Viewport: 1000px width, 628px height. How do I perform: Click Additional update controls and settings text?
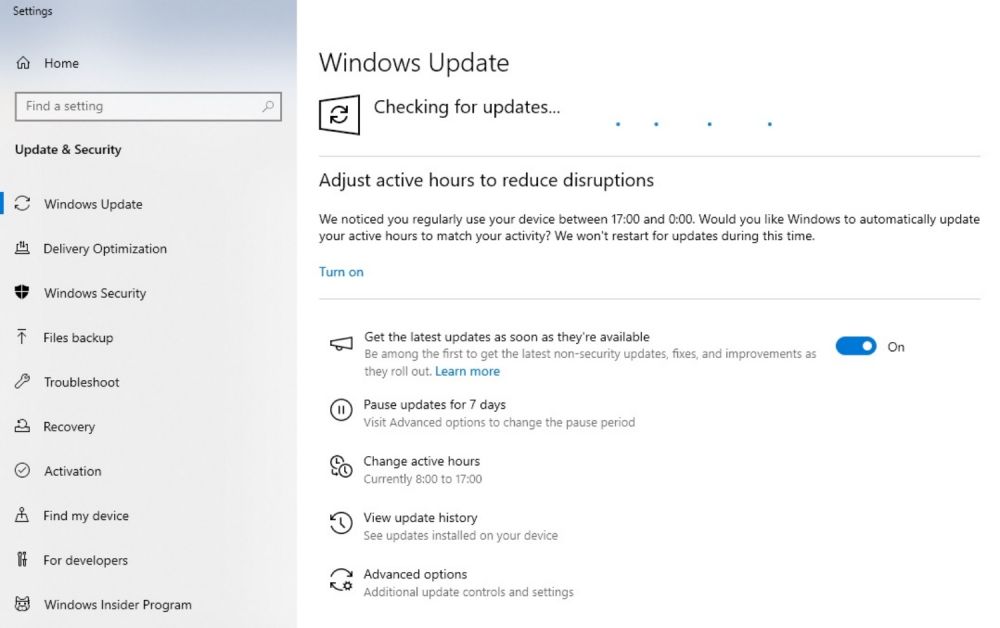(x=469, y=592)
